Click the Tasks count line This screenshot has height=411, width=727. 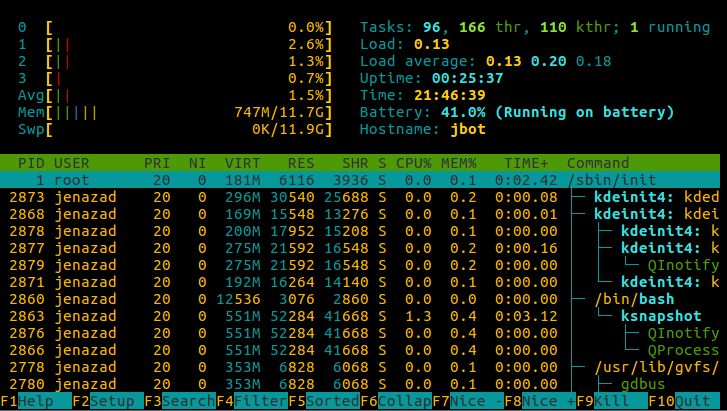click(535, 27)
